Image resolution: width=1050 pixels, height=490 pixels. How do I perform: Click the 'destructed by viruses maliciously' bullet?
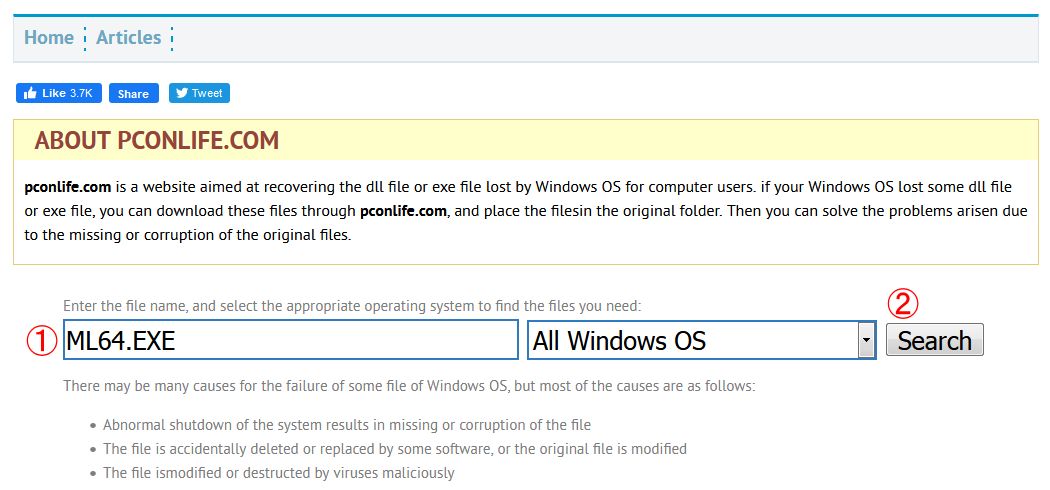tap(278, 473)
